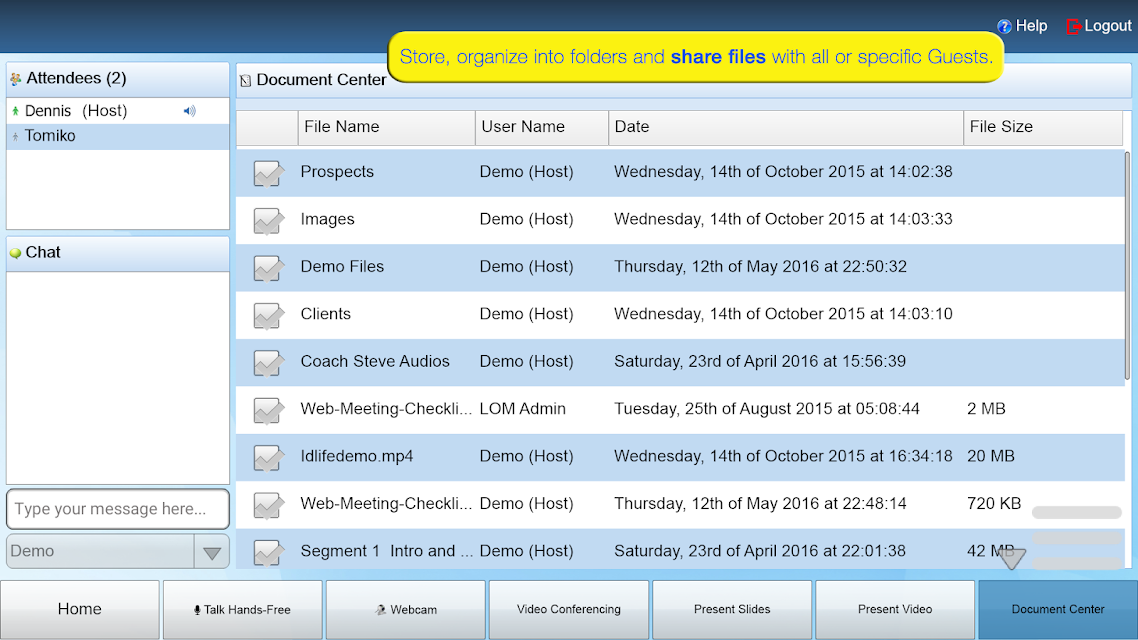Click the Help question mark icon
This screenshot has width=1138, height=640.
point(1004,27)
